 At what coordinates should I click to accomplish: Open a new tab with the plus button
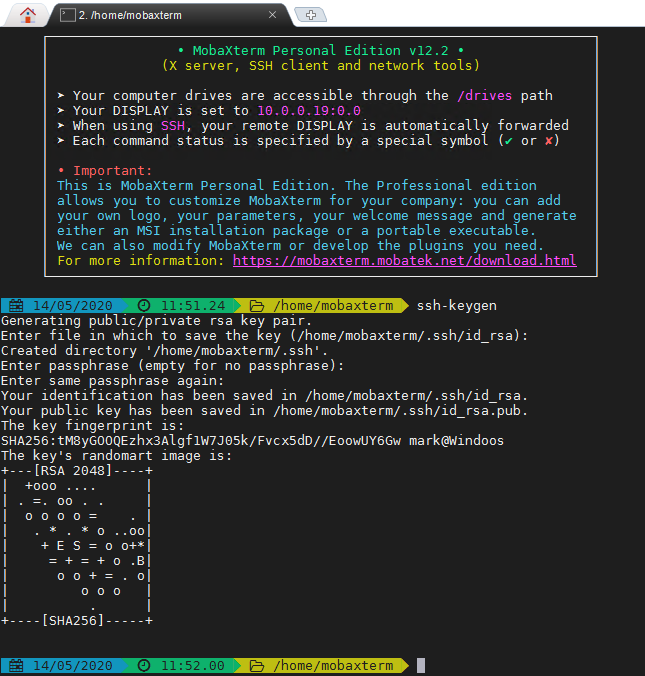[x=310, y=15]
